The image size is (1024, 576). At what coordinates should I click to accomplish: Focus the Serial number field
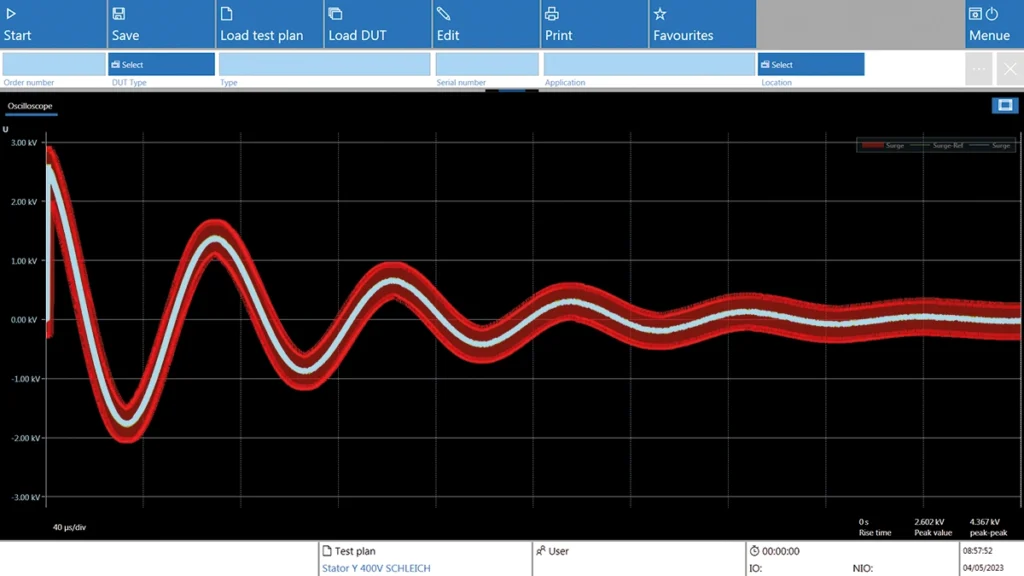pos(487,64)
